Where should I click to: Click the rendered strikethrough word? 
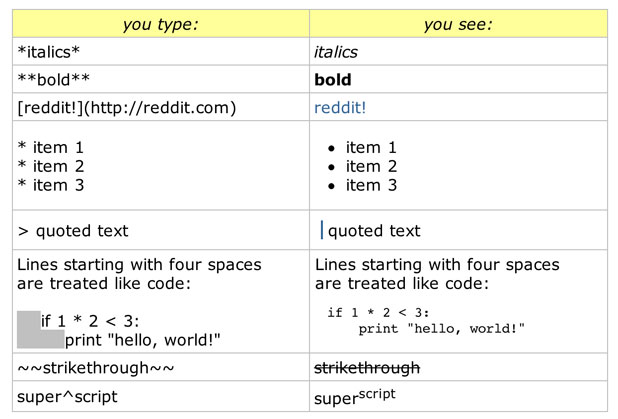[x=367, y=368]
